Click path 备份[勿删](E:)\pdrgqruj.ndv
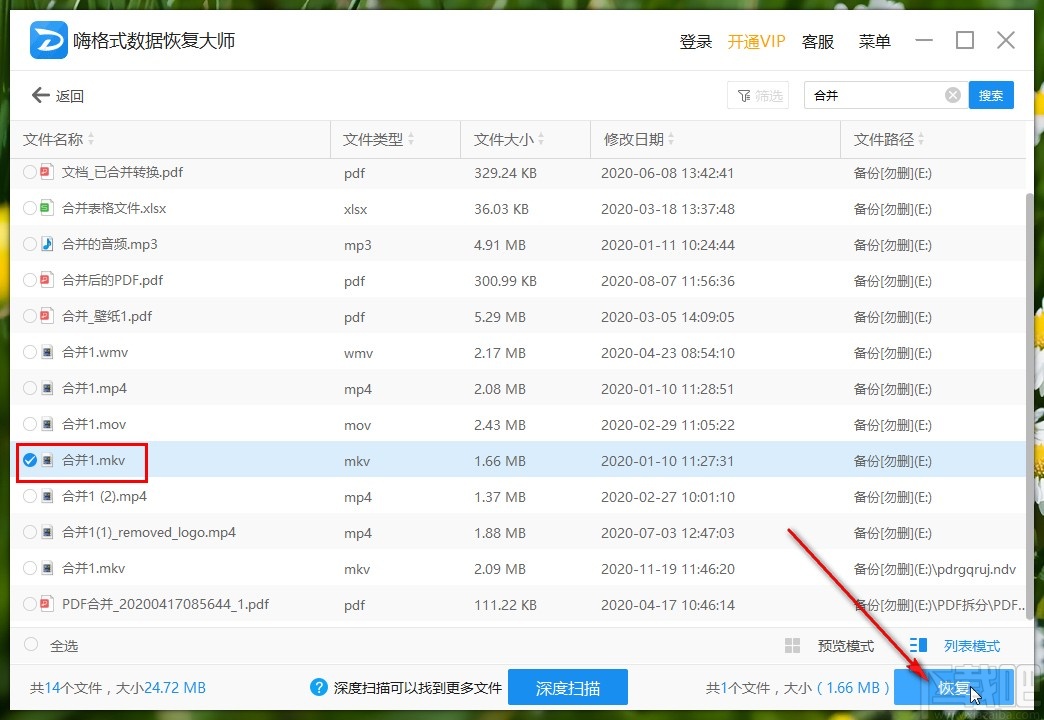This screenshot has width=1044, height=720. (x=935, y=568)
